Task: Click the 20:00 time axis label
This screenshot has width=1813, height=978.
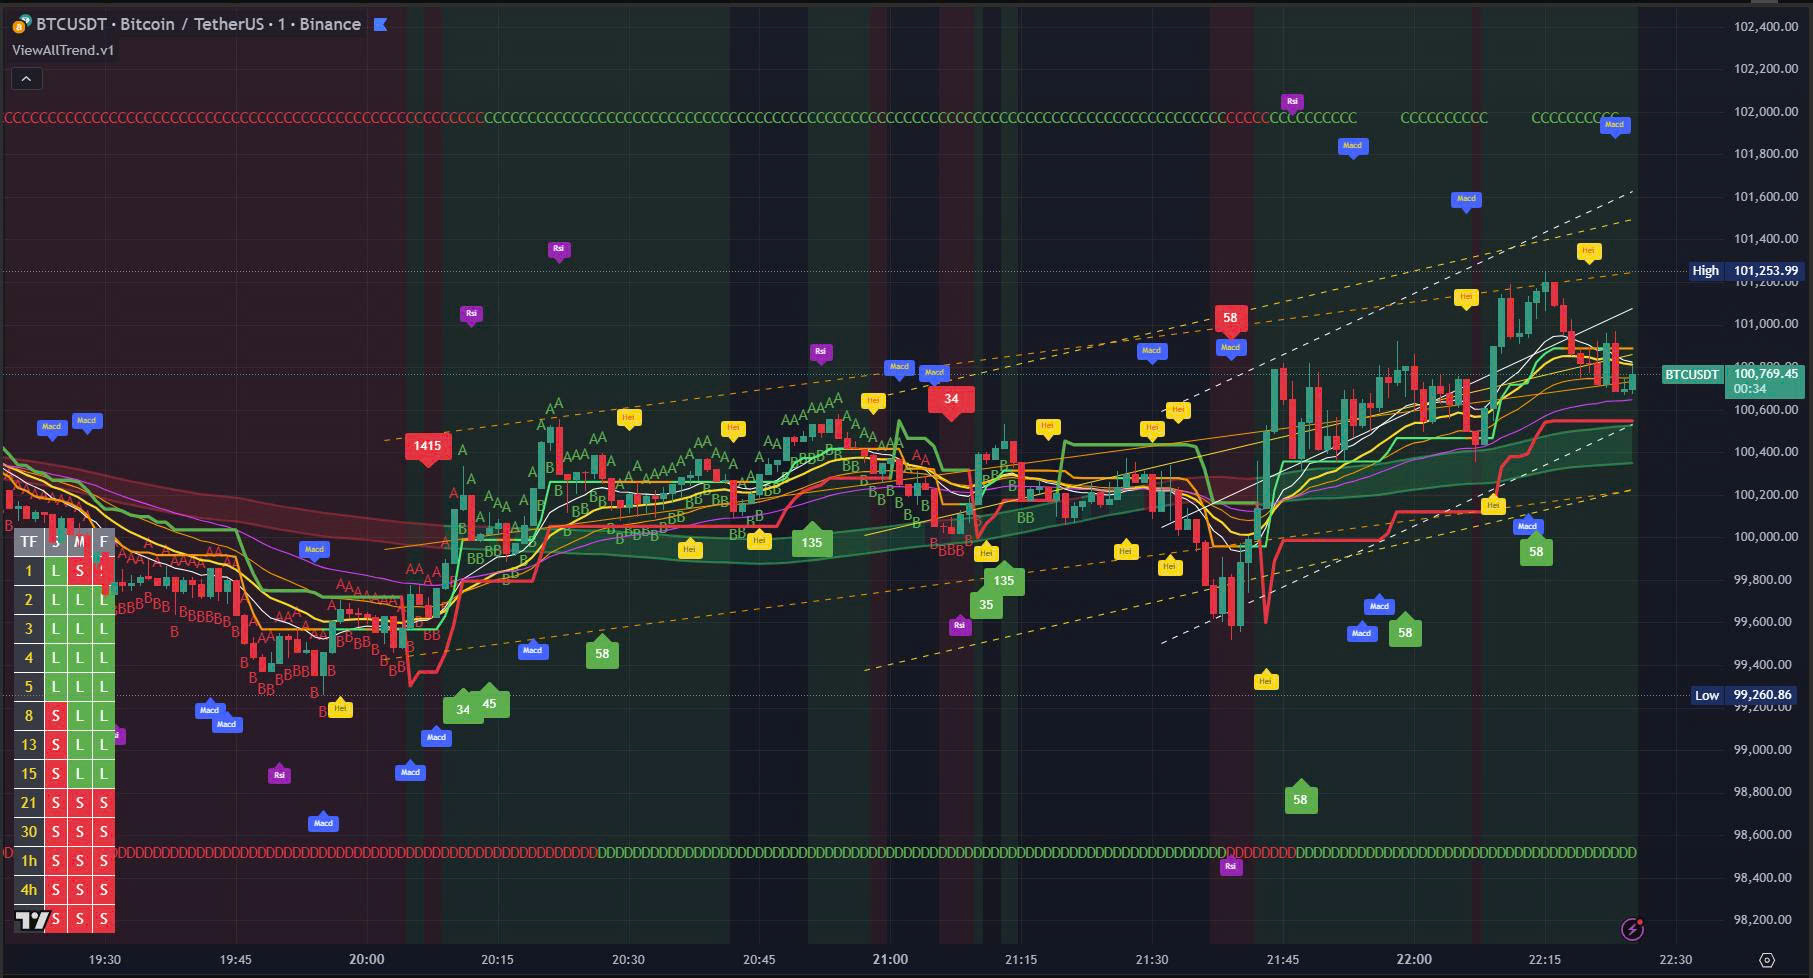Action: point(366,960)
